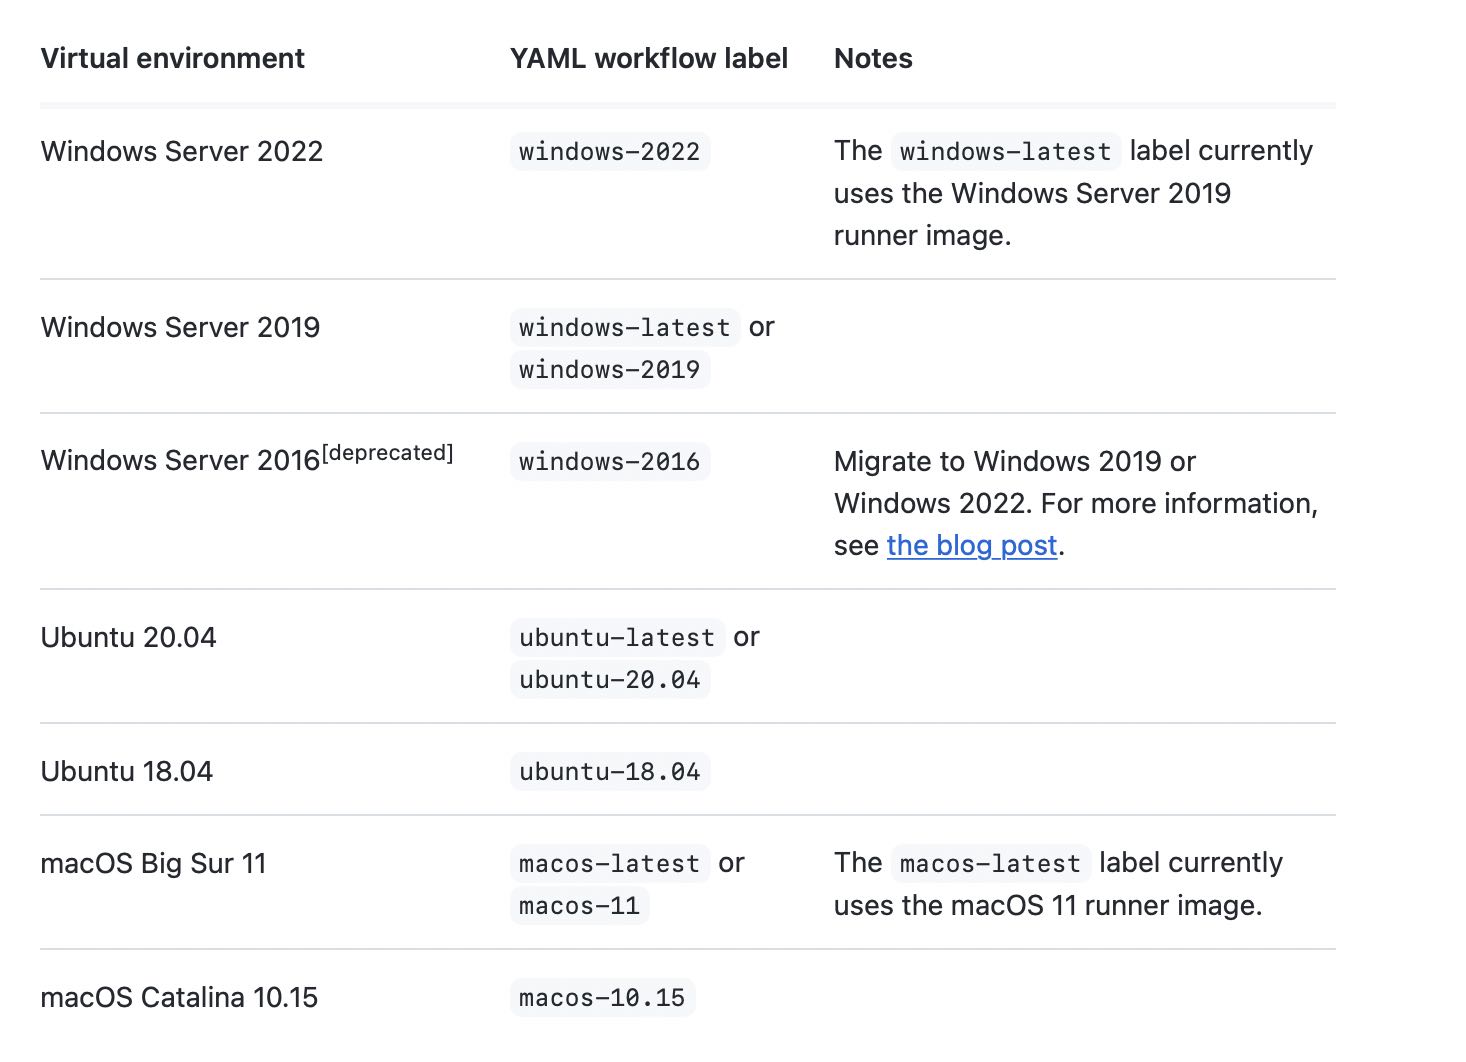Click the Virtual environment column header
Screen dimensions: 1466x1062
tap(172, 59)
